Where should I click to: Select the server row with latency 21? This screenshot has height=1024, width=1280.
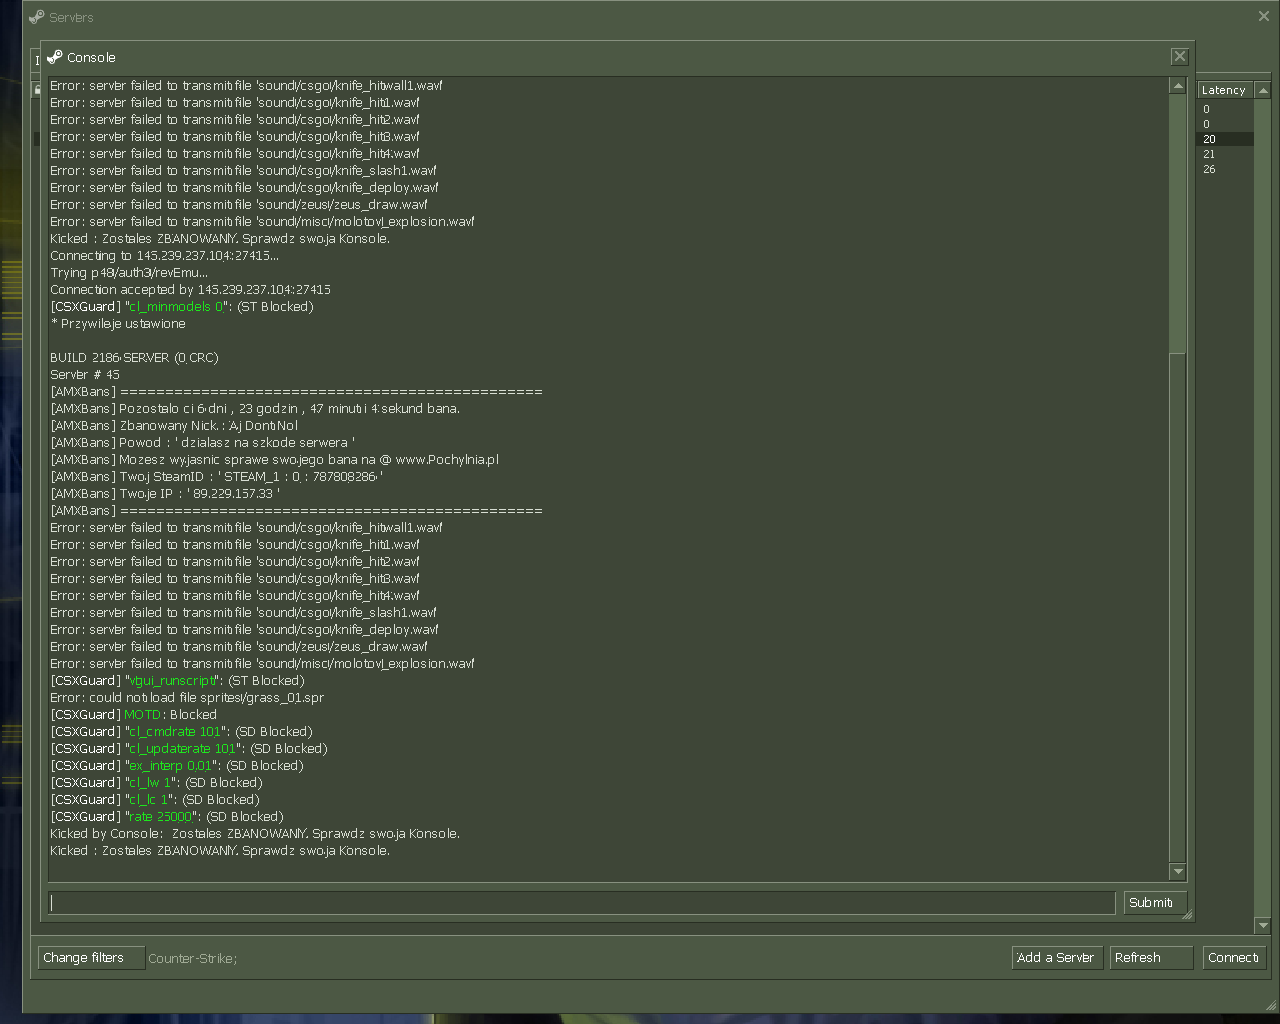pos(1225,154)
